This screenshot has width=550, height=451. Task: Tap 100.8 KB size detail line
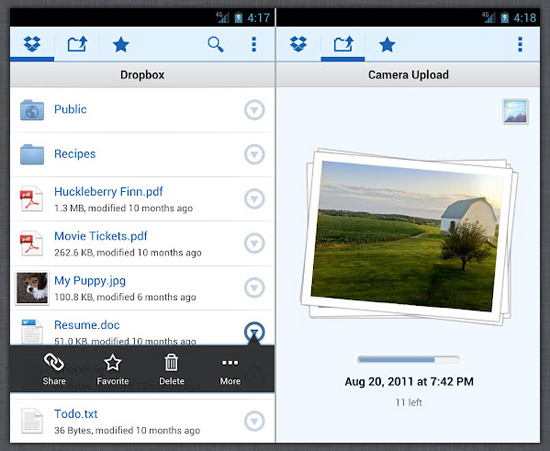[125, 297]
